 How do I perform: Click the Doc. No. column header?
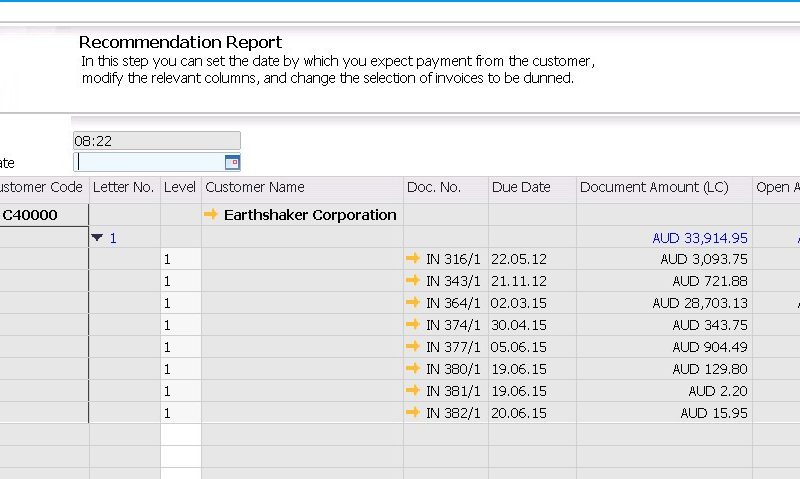click(x=446, y=187)
